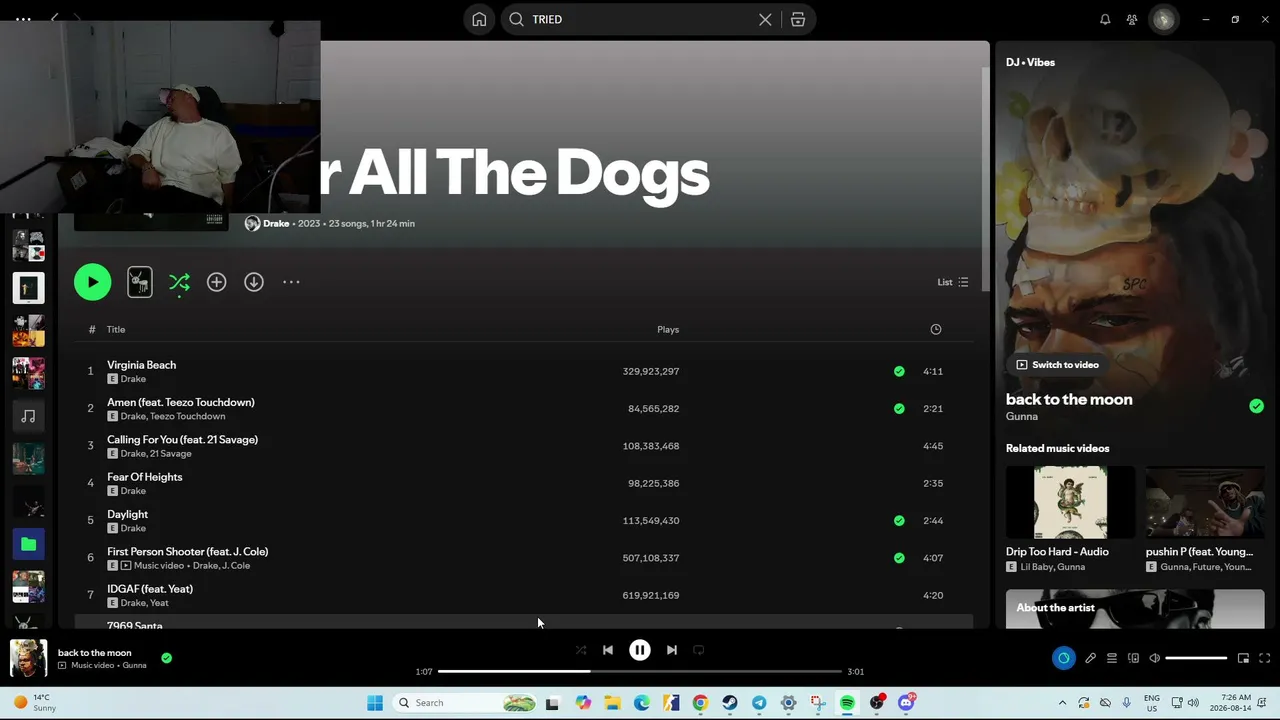Viewport: 1280px width, 720px height.
Task: Click the duration clock column icon
Action: (x=936, y=329)
